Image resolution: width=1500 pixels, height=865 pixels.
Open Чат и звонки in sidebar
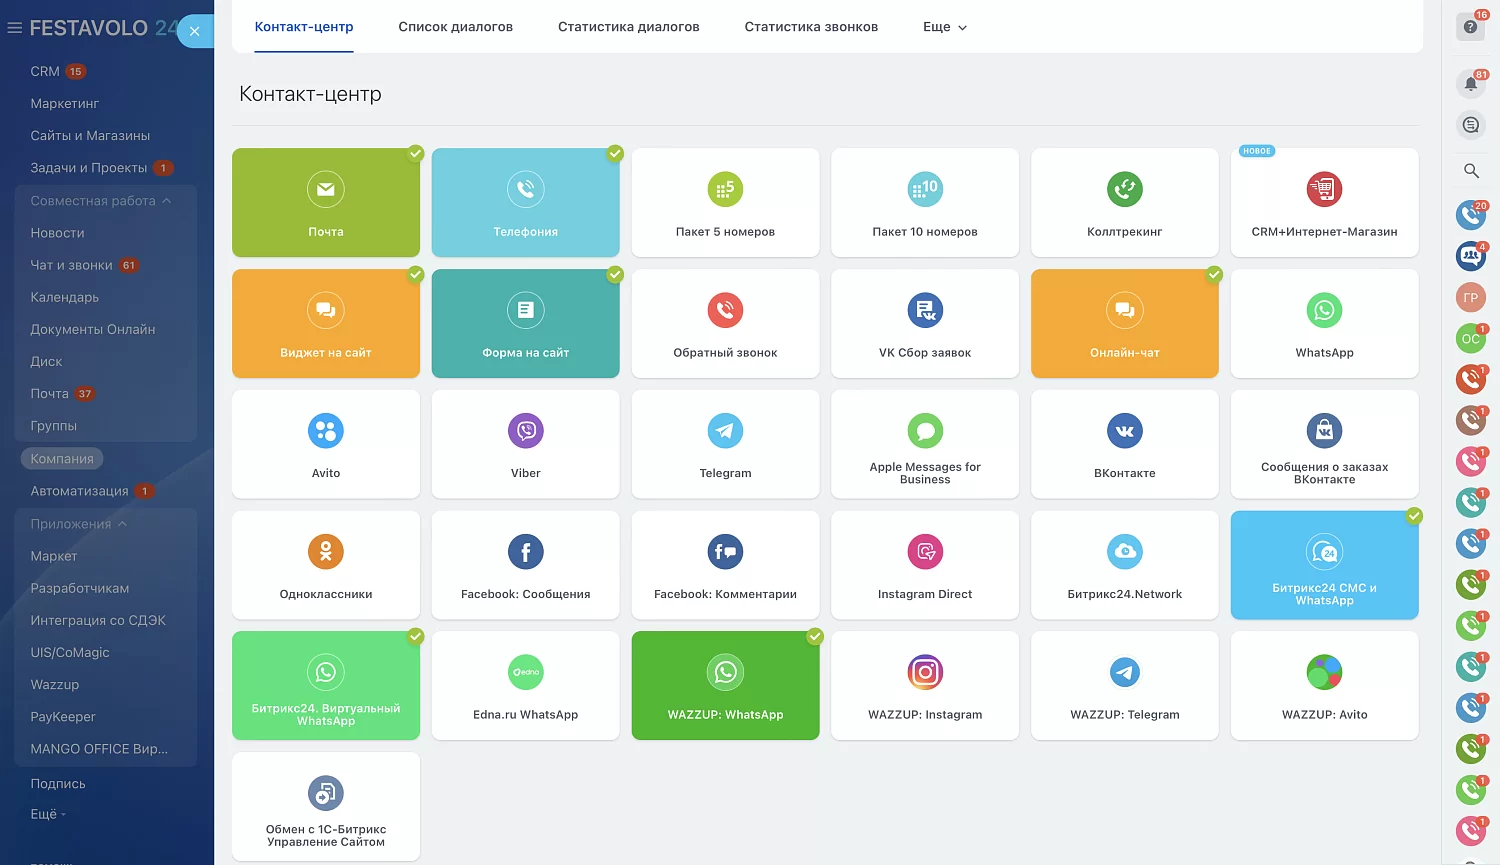(71, 265)
